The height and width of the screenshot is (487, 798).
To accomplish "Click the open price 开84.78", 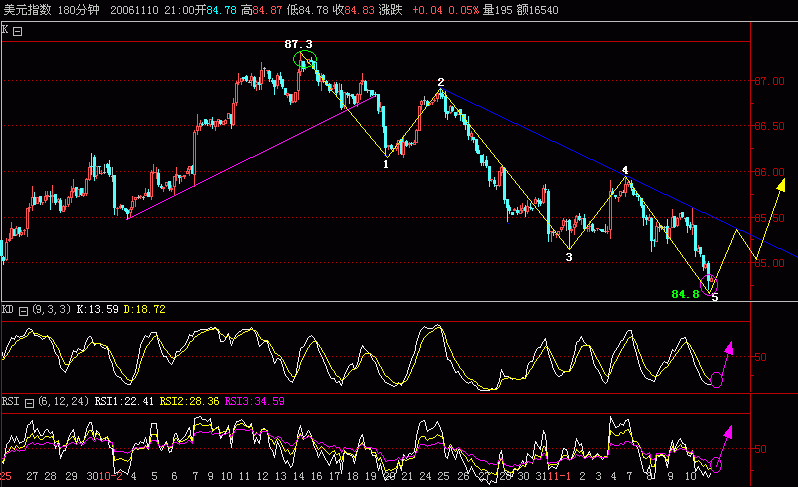I will pyautogui.click(x=215, y=10).
